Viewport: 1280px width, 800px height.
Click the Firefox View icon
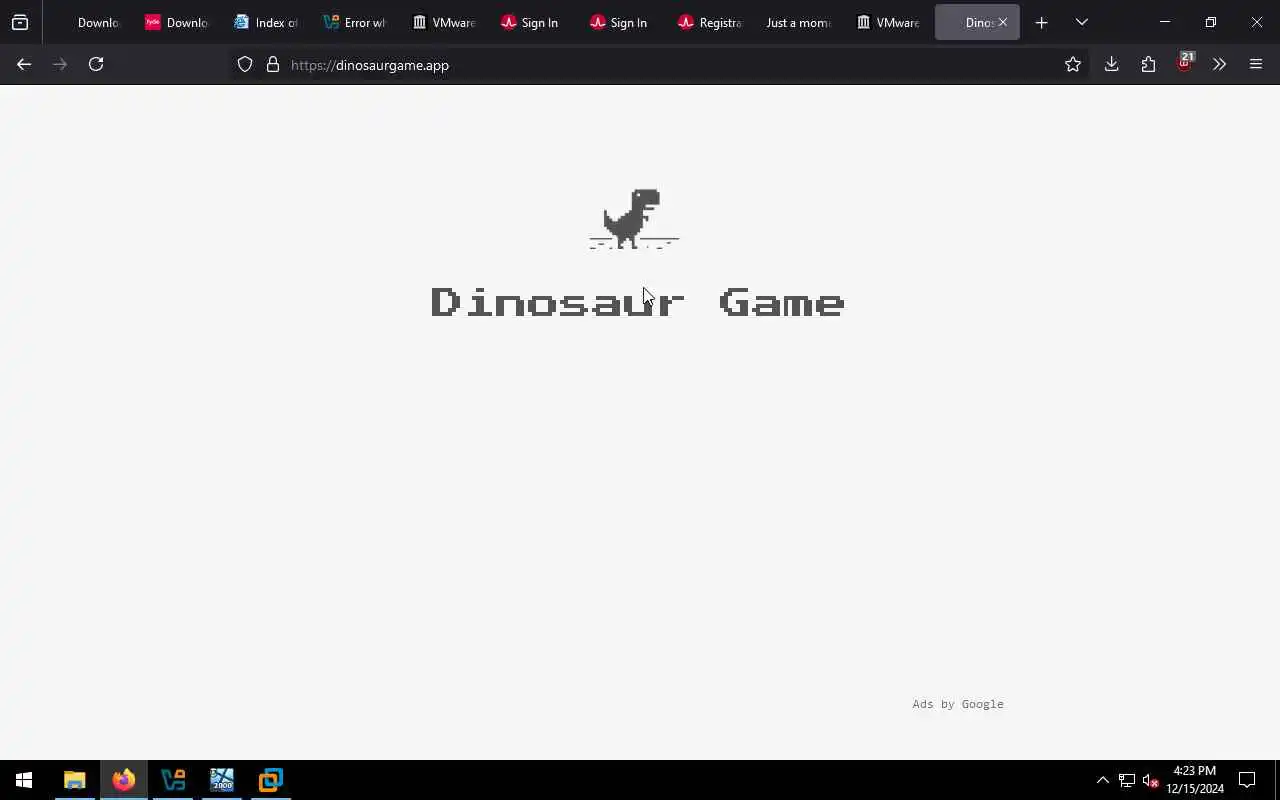tap(20, 22)
